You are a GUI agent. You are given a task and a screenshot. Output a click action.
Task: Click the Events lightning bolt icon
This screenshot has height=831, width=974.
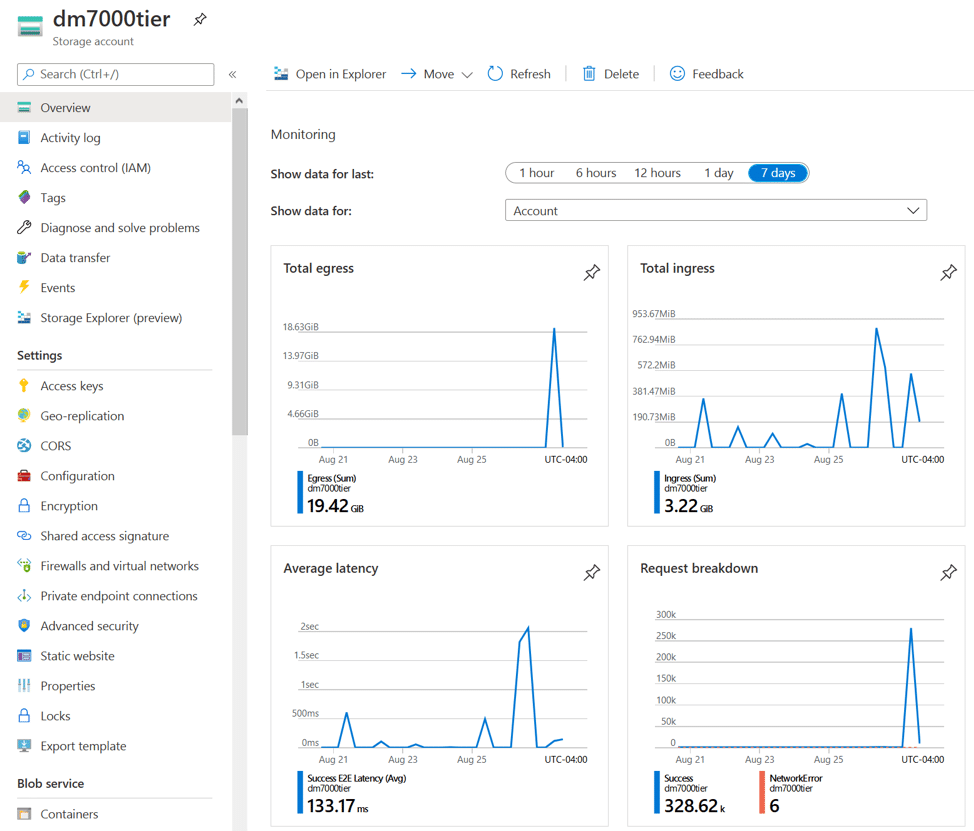click(24, 287)
